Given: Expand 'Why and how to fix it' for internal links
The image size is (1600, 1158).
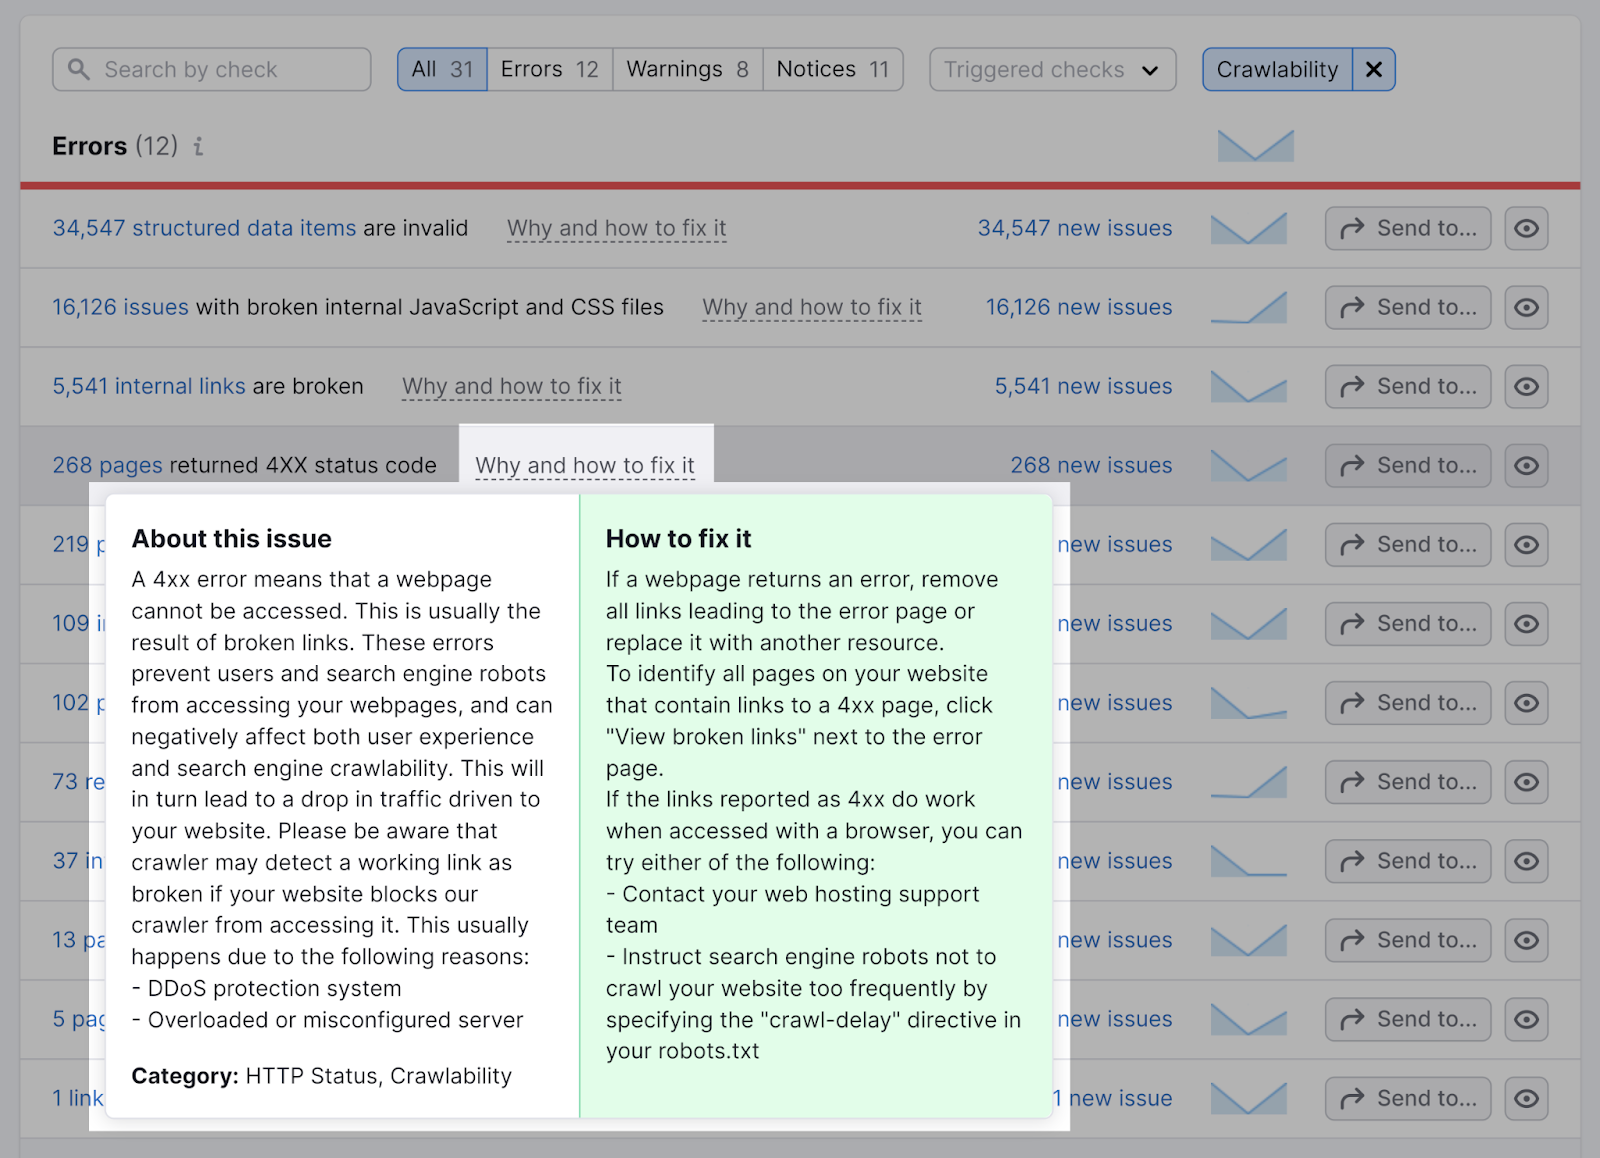Looking at the screenshot, I should pos(511,386).
